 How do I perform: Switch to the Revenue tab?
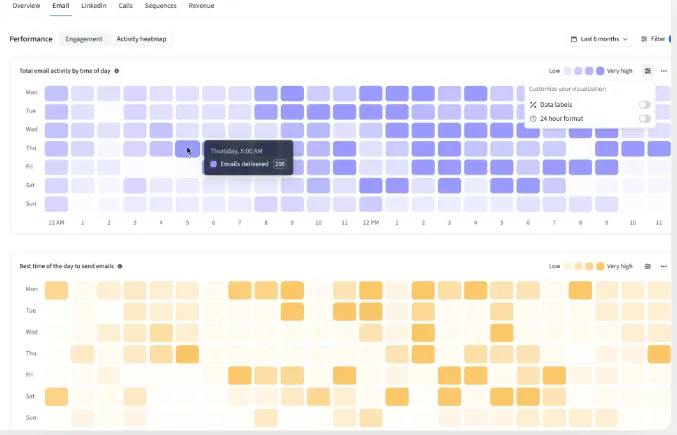(201, 6)
